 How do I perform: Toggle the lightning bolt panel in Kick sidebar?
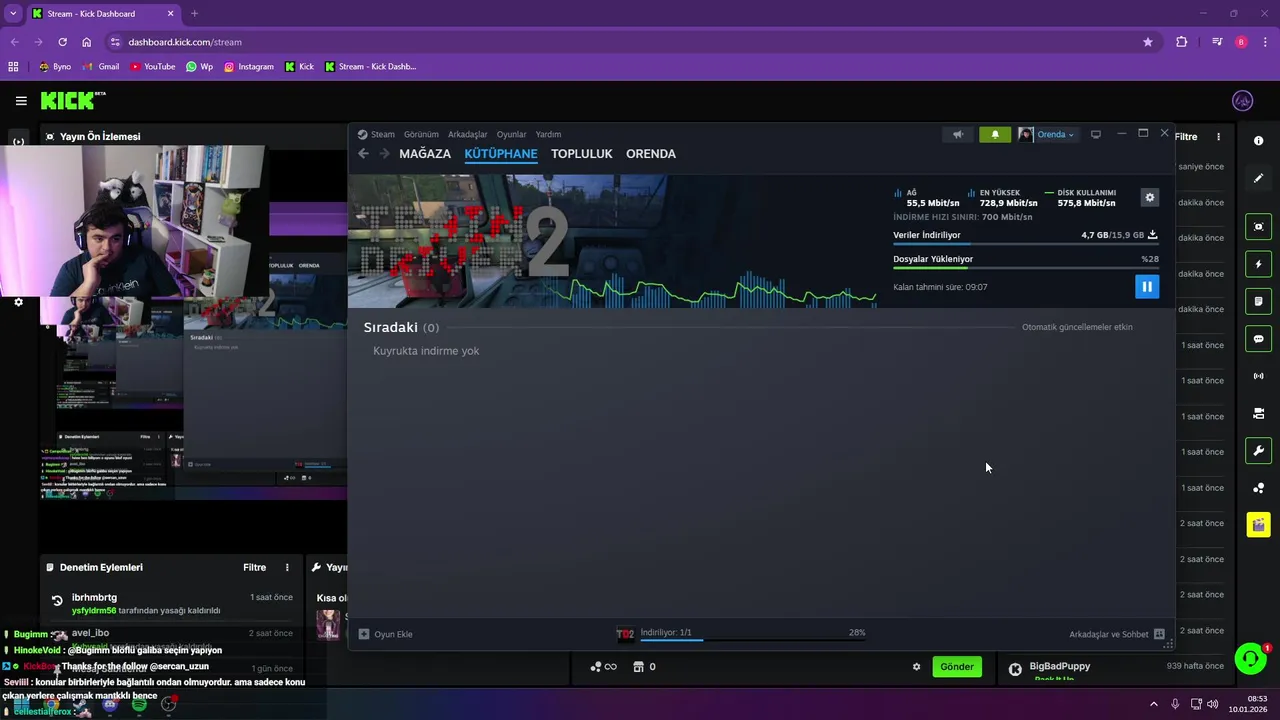coord(1259,264)
